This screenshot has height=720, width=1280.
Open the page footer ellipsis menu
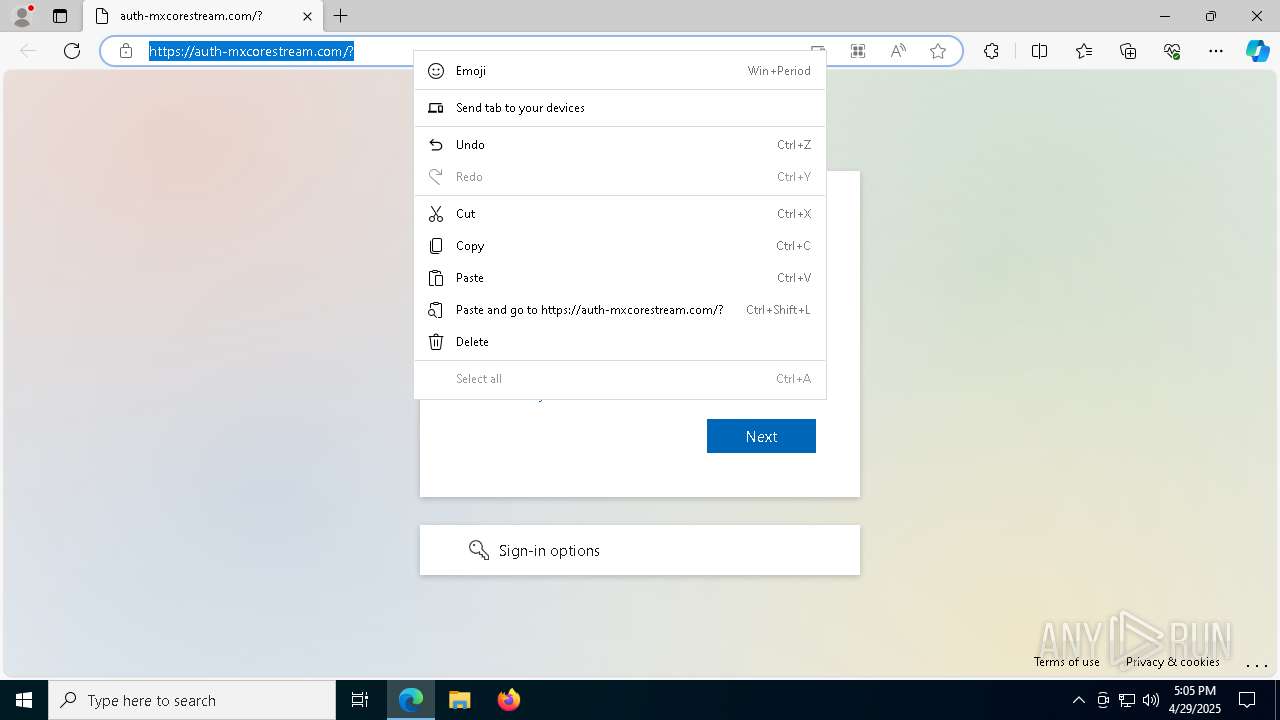1257,664
